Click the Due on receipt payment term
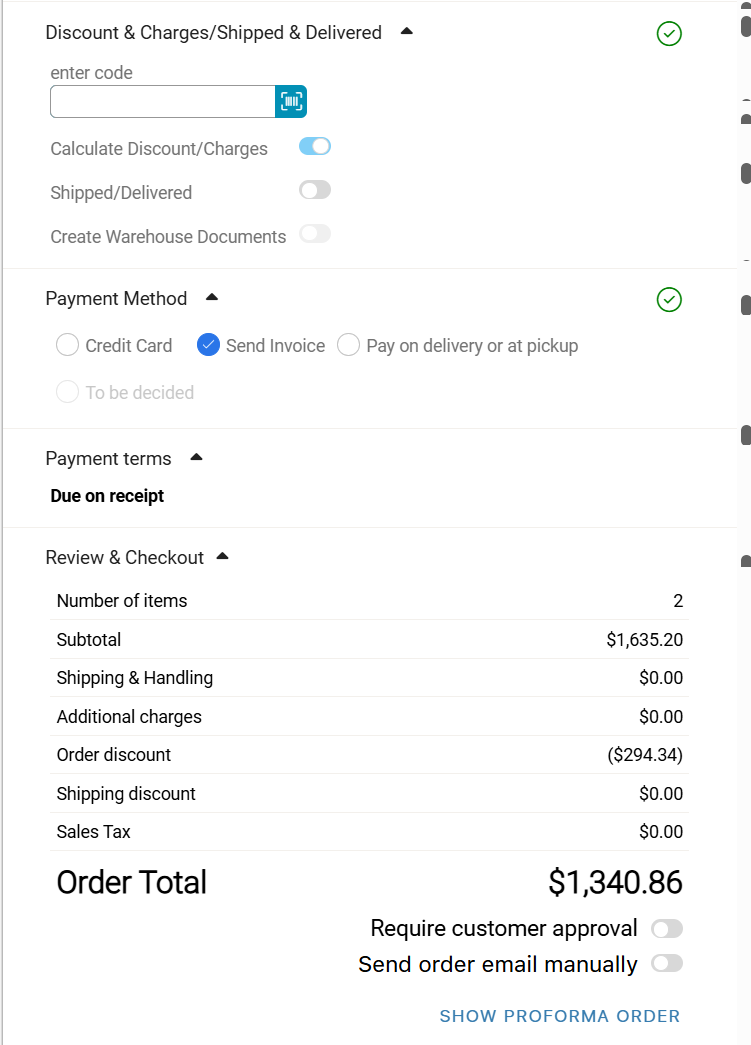The height and width of the screenshot is (1045, 751). click(x=107, y=496)
